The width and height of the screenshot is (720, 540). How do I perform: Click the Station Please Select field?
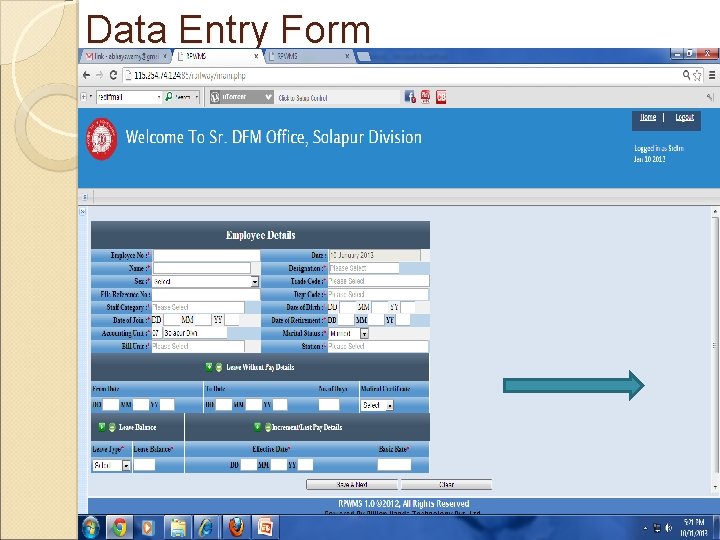[x=378, y=346]
